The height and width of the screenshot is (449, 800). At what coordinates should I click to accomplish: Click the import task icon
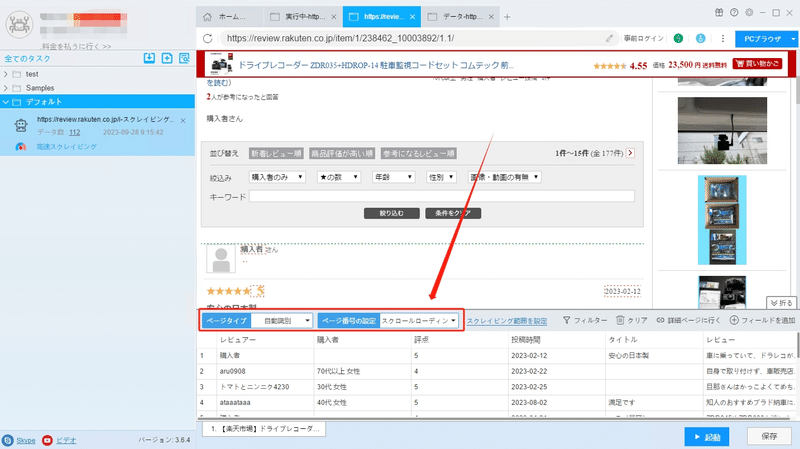(149, 58)
